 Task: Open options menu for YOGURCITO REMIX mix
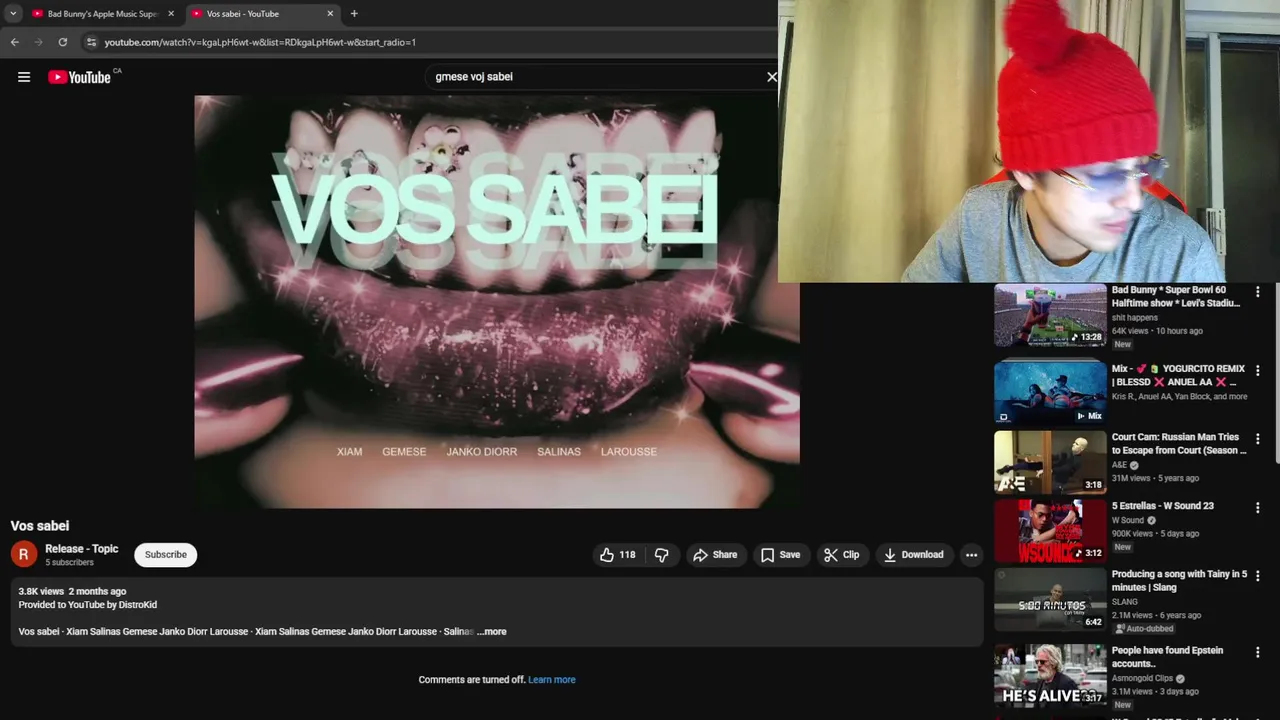click(x=1258, y=370)
